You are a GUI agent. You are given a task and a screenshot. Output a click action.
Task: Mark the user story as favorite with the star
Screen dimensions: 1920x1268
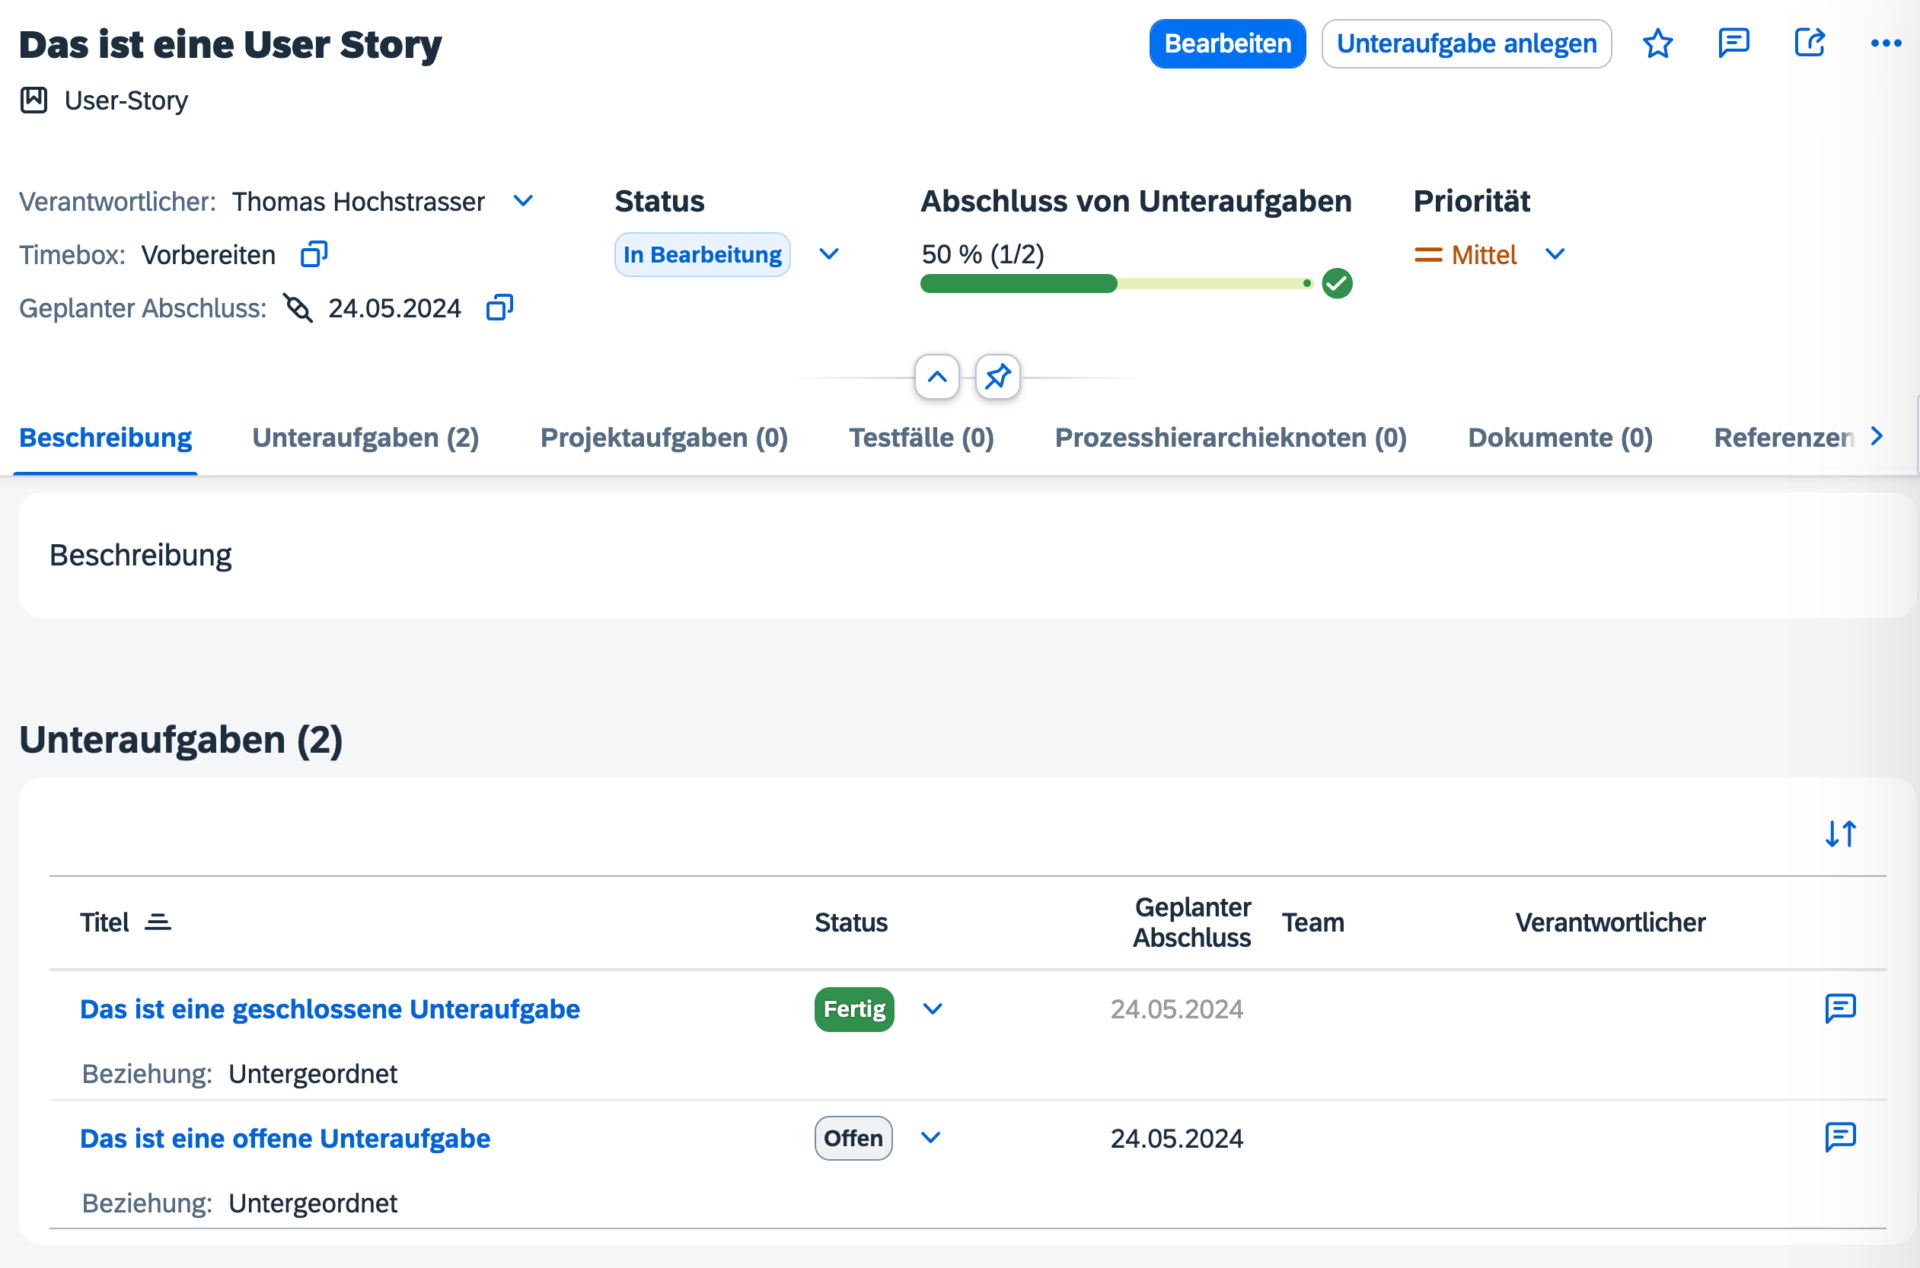point(1658,43)
